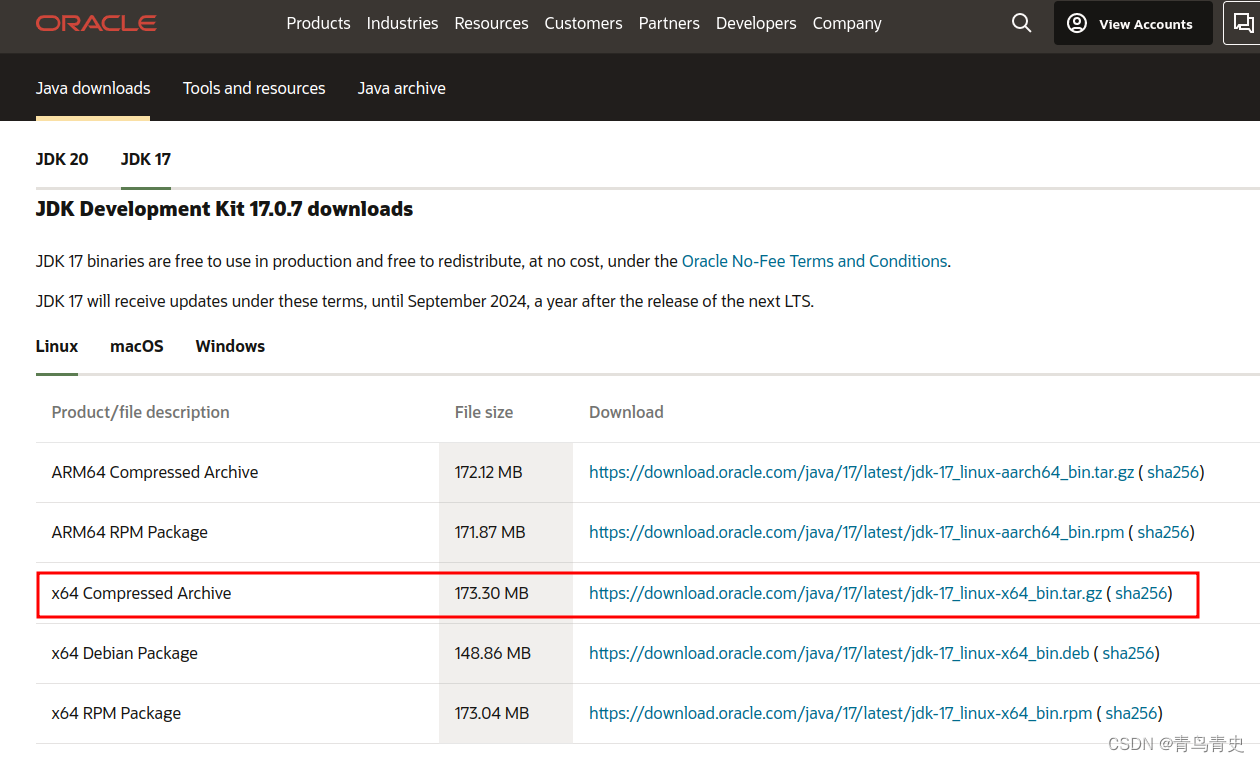
Task: Open Oracle No-Fee Terms and Conditions link
Action: [x=814, y=261]
